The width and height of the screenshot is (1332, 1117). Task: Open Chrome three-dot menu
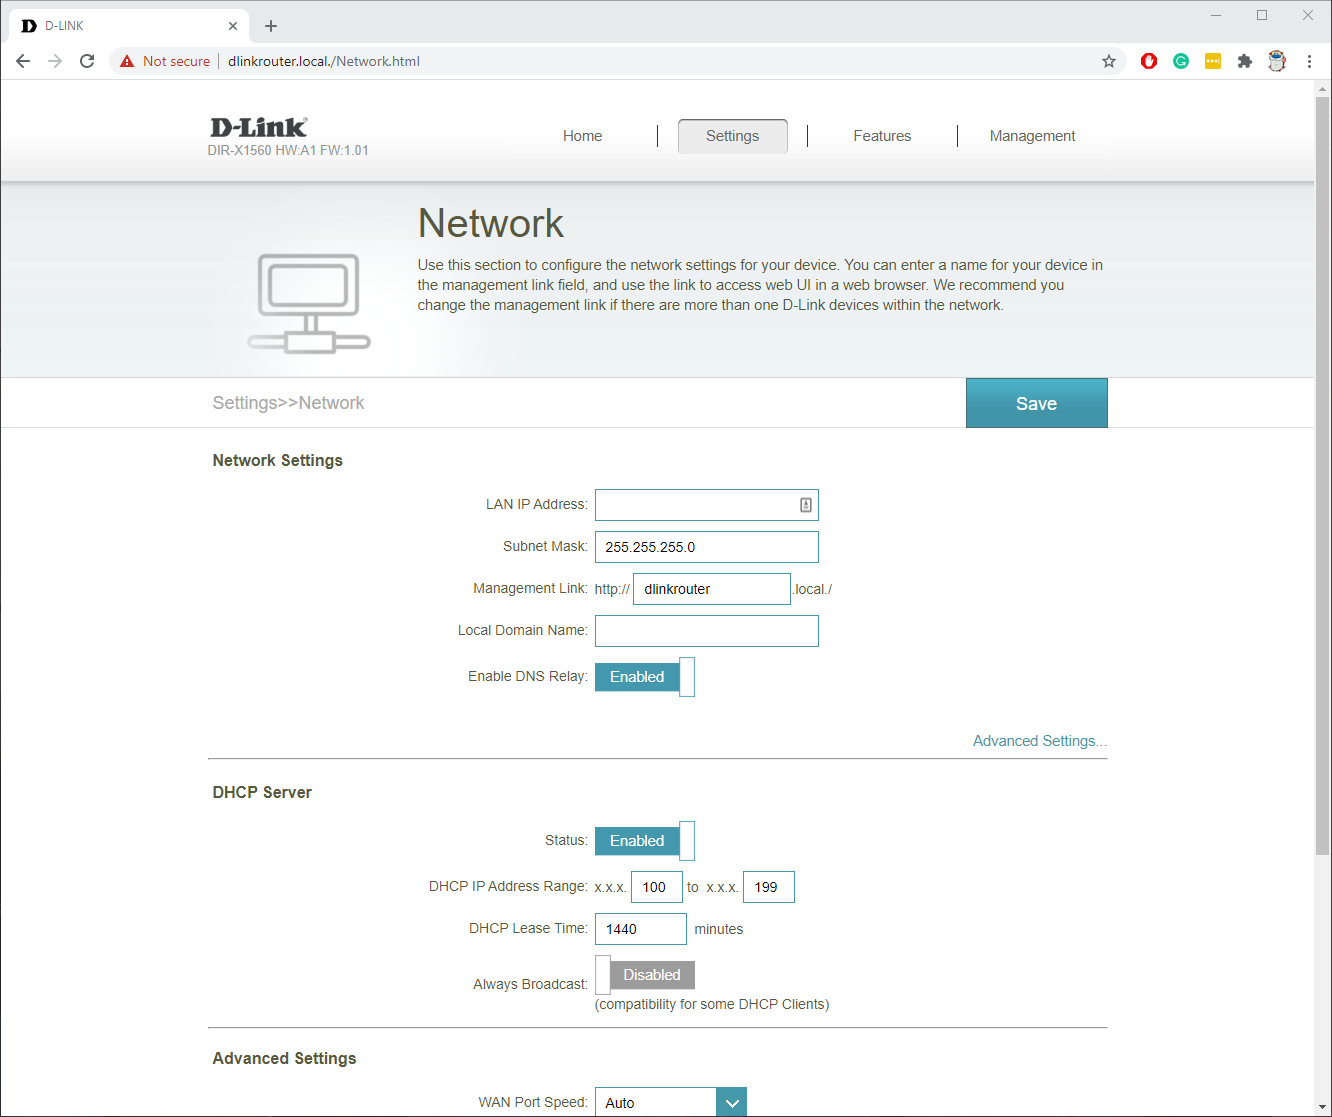click(x=1309, y=61)
